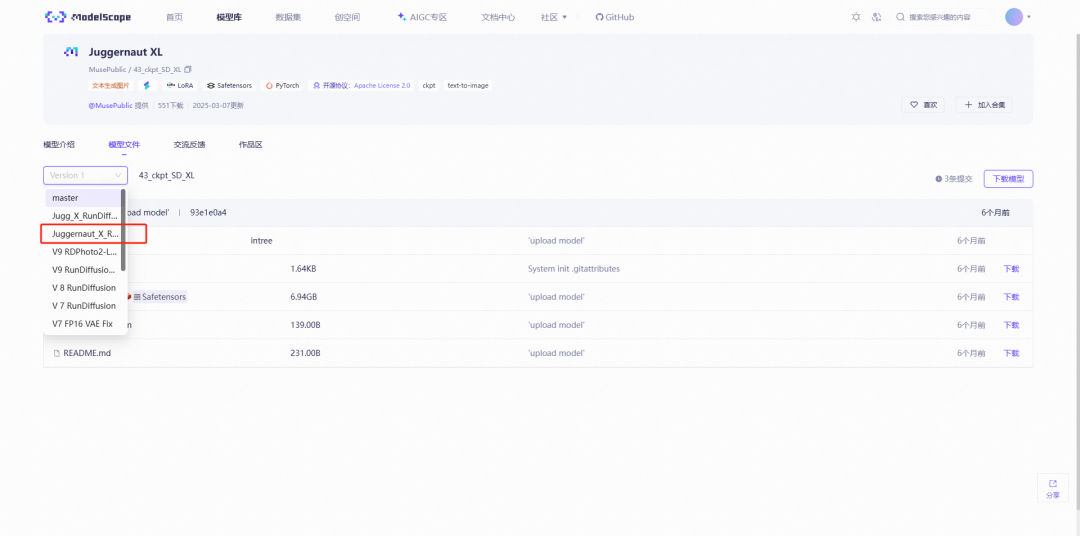Open the @MusePublic profile link
The image size is (1080, 536).
click(110, 105)
